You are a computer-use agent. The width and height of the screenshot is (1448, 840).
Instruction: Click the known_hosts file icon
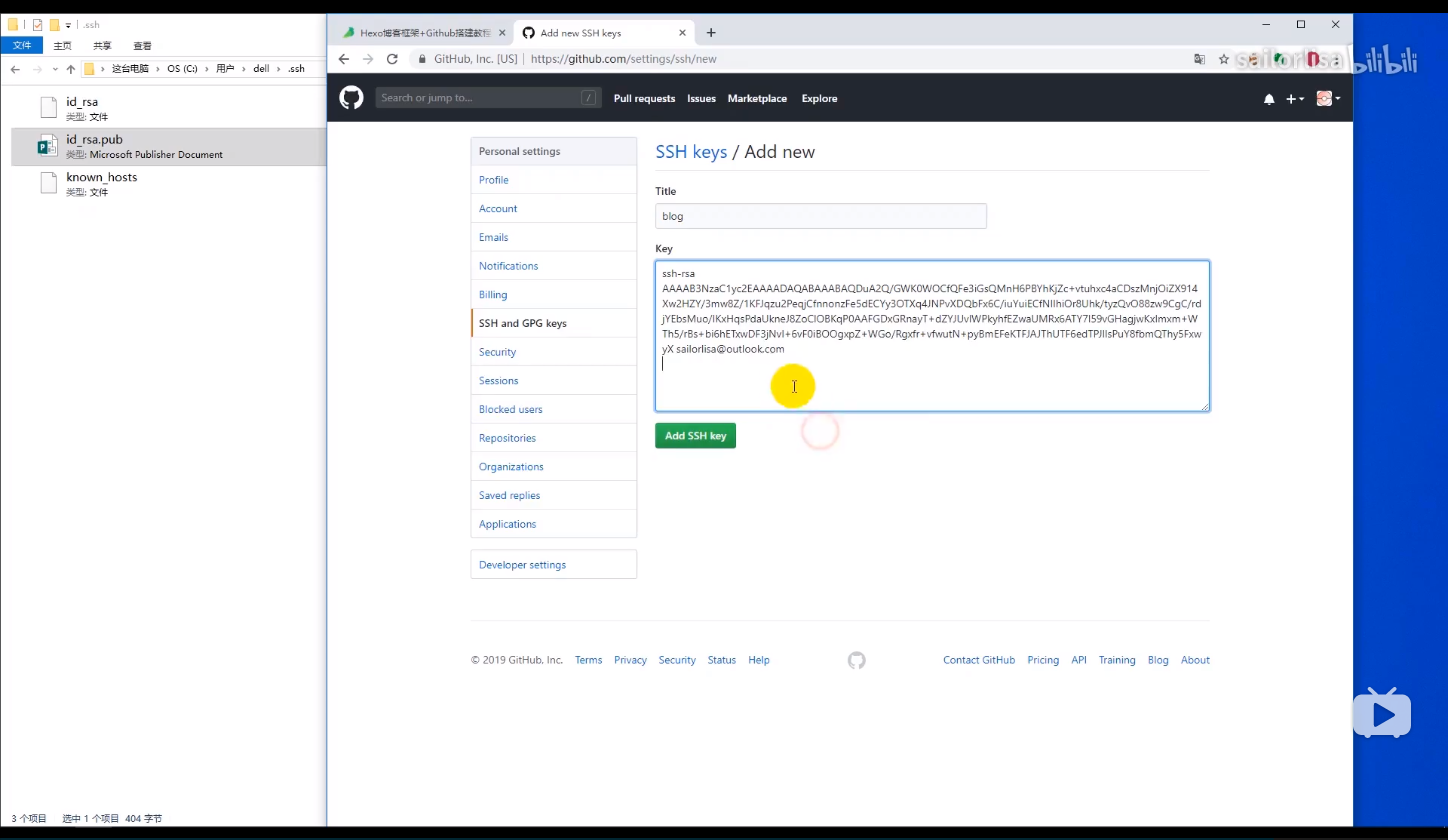(48, 183)
